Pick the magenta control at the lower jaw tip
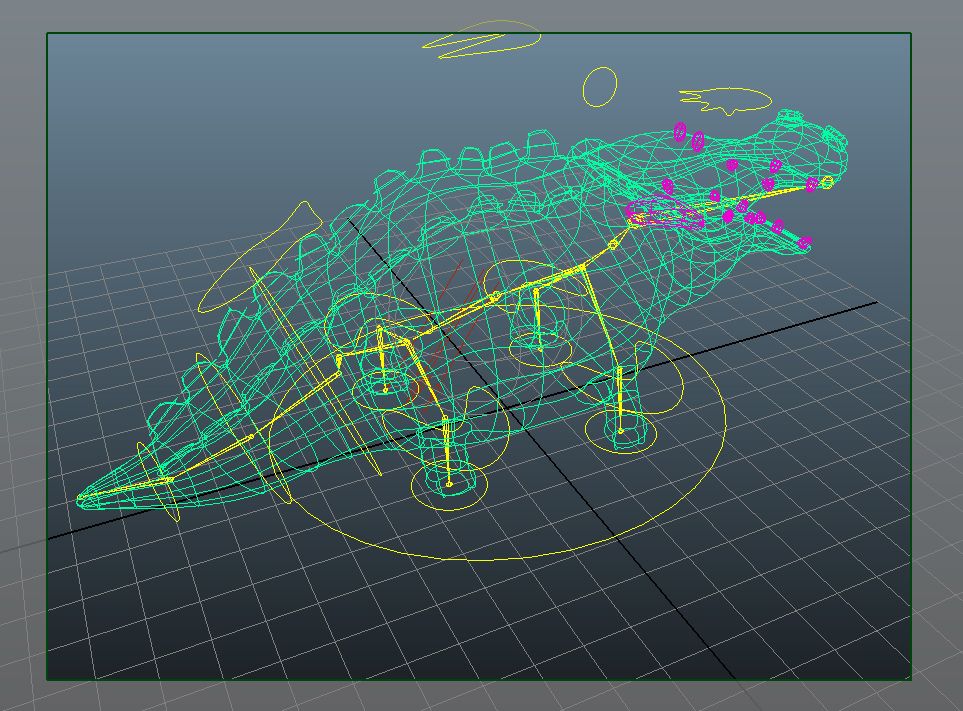The height and width of the screenshot is (711, 963). pyautogui.click(x=805, y=242)
